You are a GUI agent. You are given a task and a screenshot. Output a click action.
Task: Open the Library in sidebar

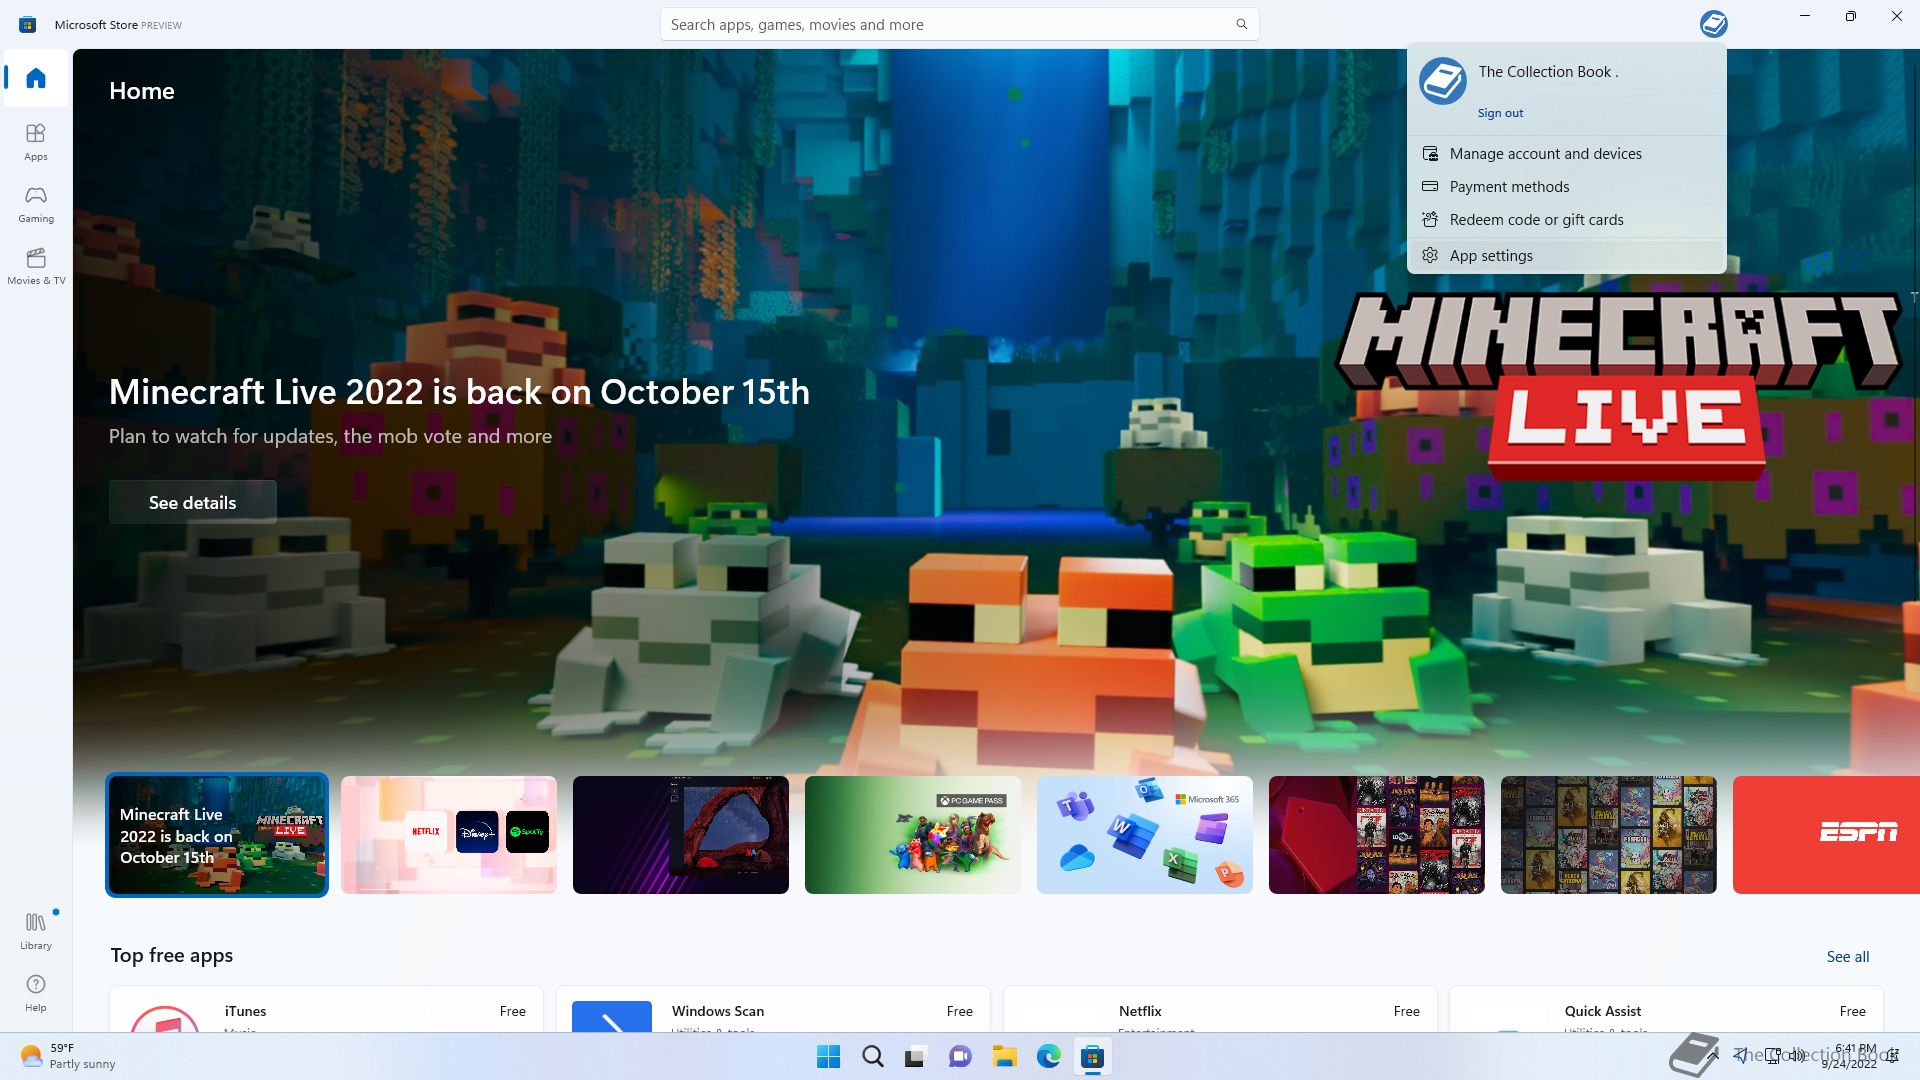[x=36, y=930]
